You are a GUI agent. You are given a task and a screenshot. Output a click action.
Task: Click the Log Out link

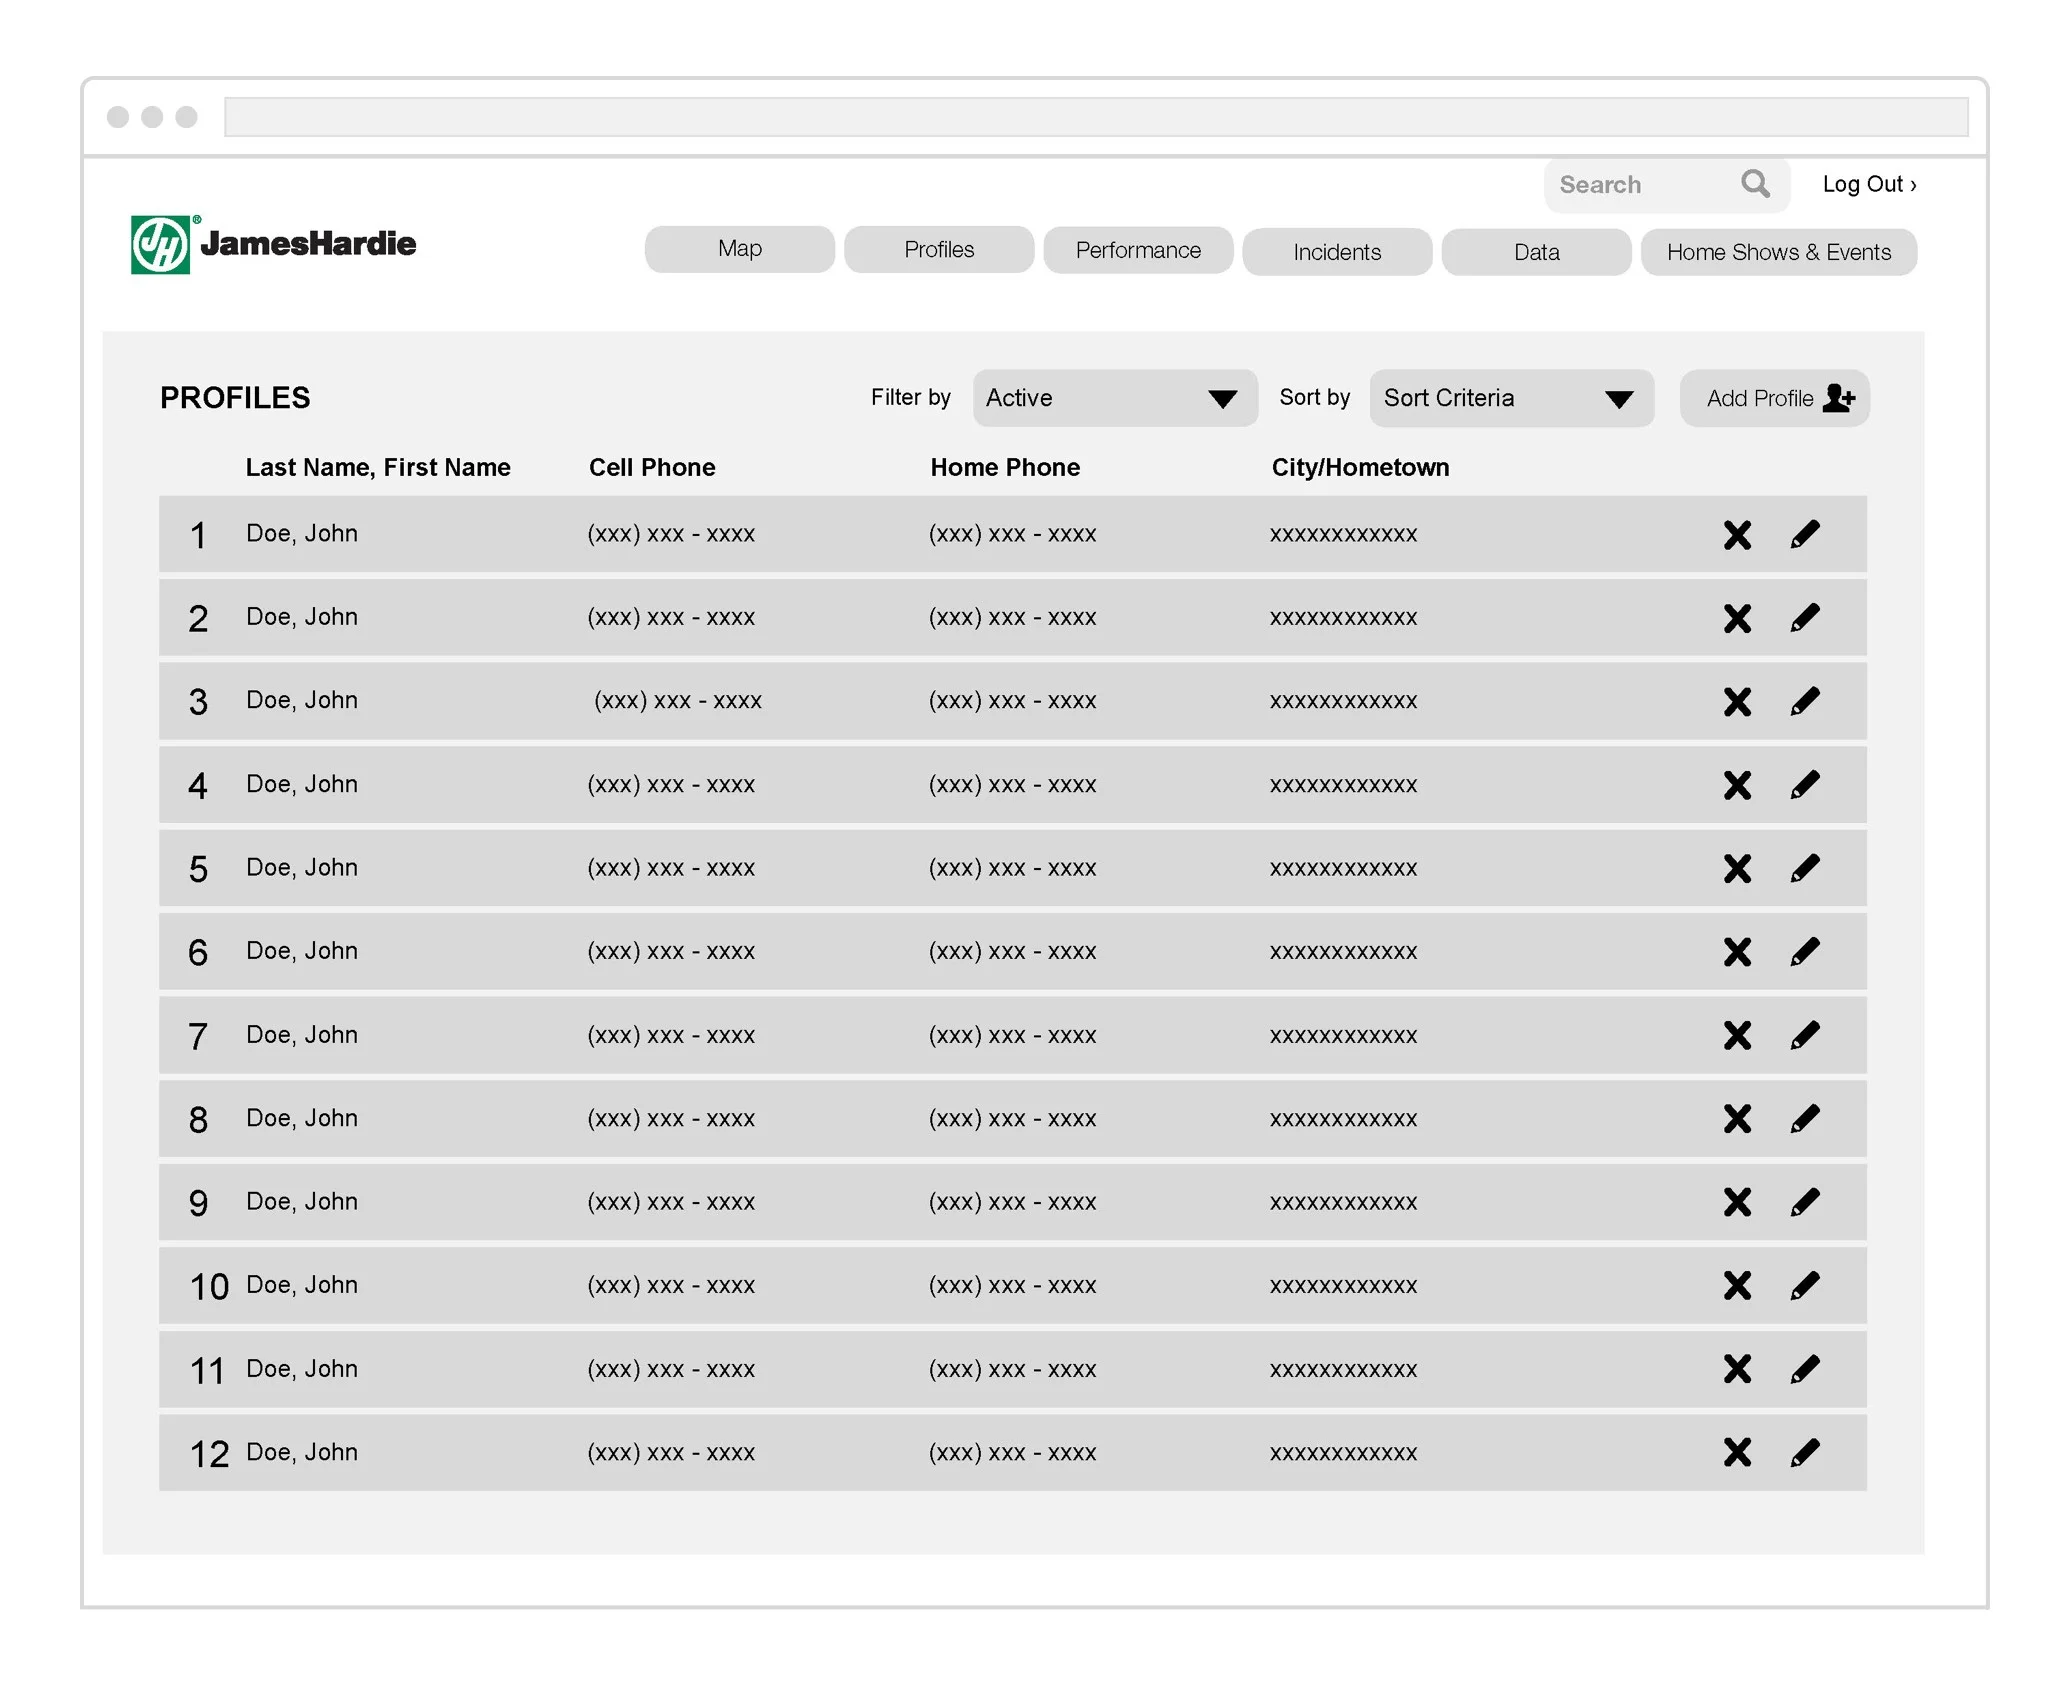1868,184
